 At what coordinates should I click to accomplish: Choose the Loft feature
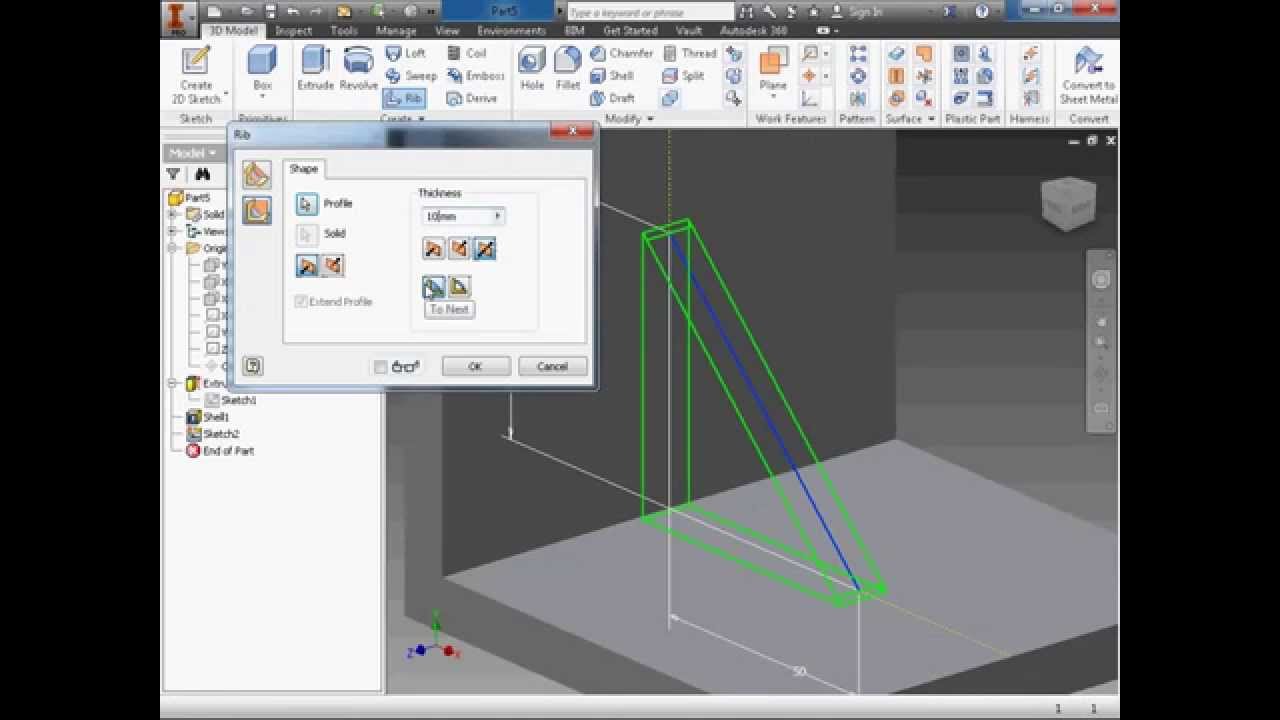406,53
